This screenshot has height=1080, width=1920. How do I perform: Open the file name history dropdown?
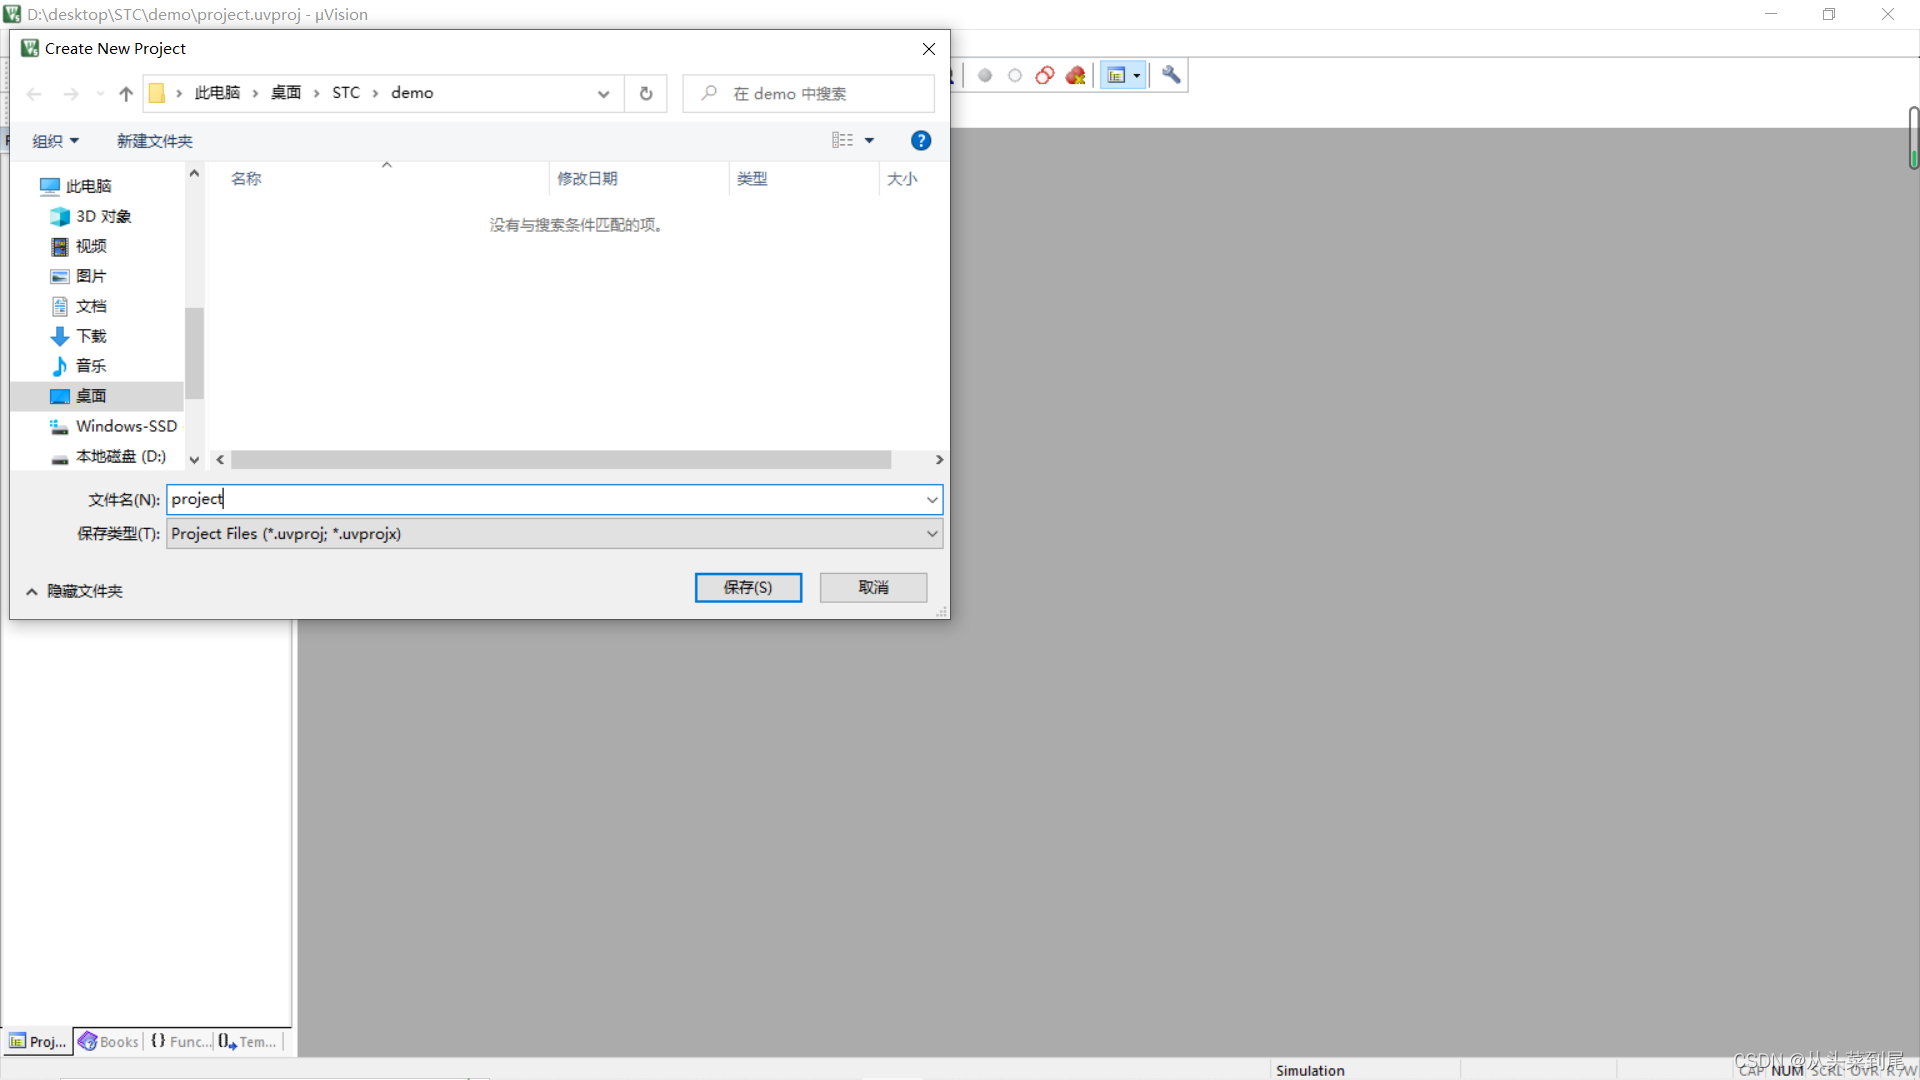pyautogui.click(x=932, y=499)
